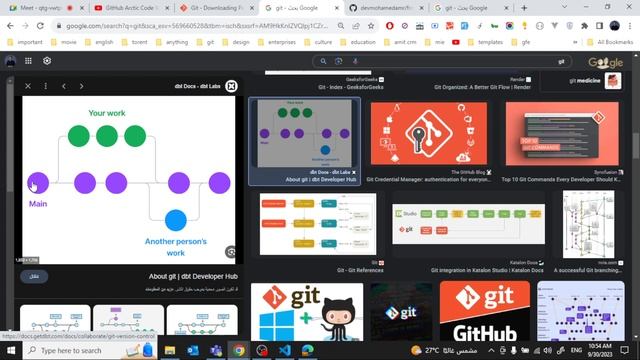Go back to previous browser page
This screenshot has width=640, height=360.
point(10,26)
